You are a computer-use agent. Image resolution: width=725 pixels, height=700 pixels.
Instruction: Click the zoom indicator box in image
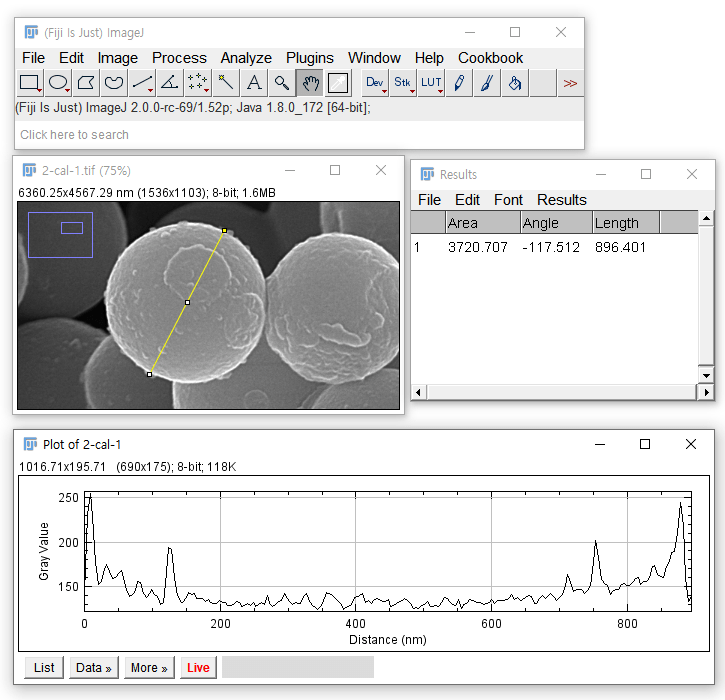pos(61,235)
